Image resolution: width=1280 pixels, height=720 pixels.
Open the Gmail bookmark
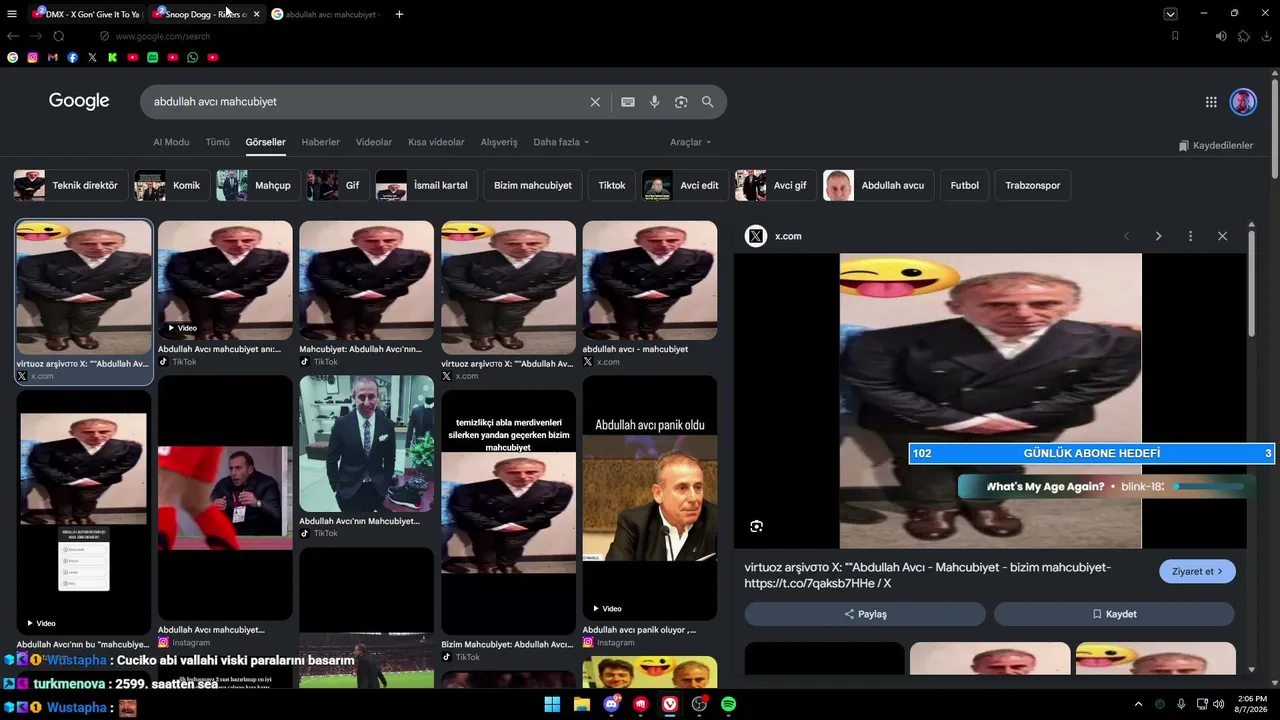(x=52, y=58)
